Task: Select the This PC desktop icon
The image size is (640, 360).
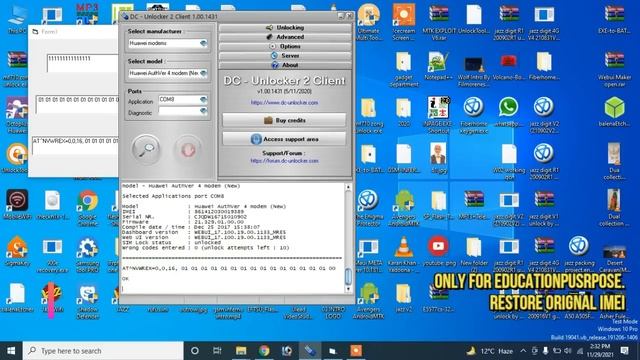Action: (17, 20)
